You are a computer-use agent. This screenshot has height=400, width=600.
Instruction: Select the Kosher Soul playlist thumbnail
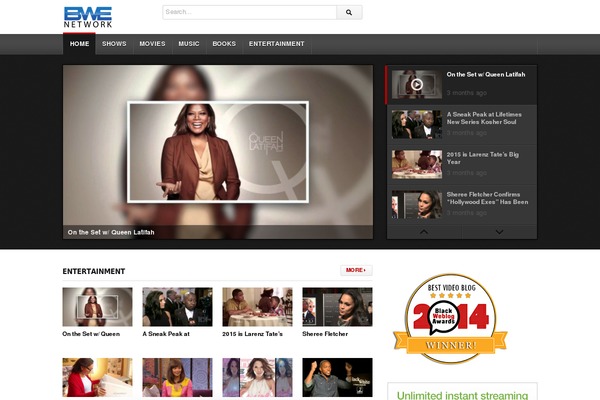coord(417,124)
